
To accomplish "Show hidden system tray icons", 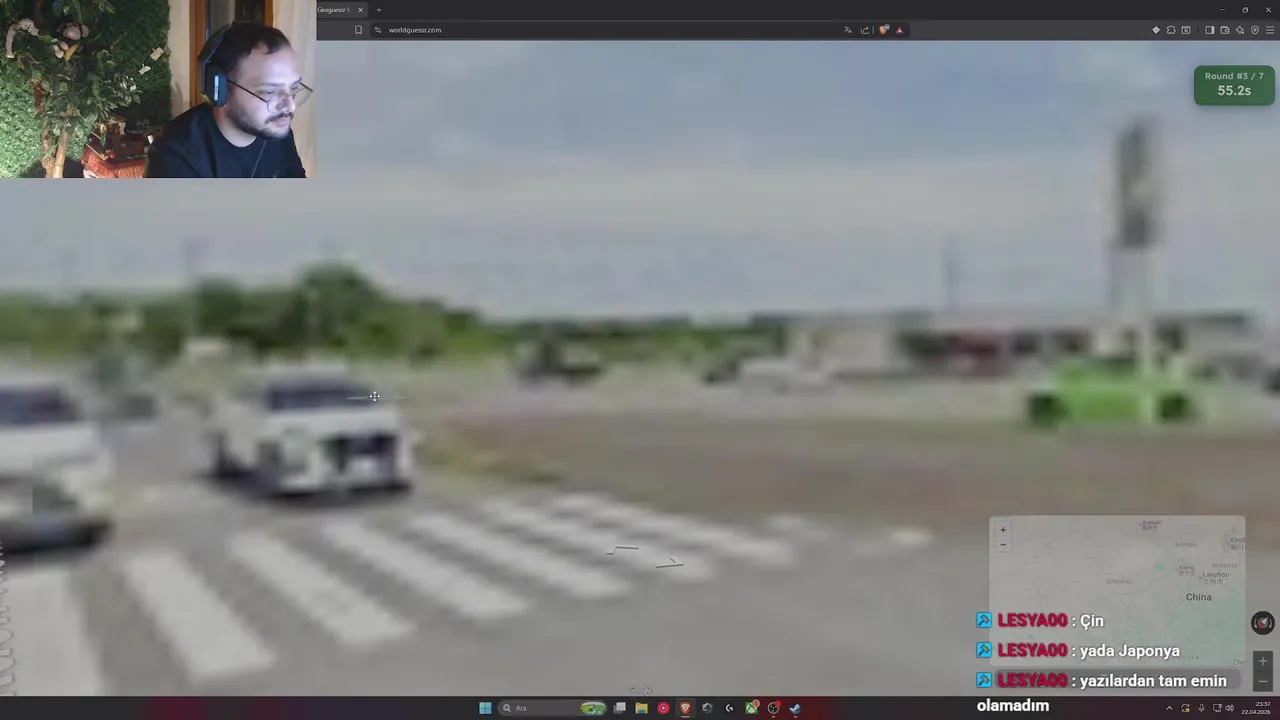I will tap(1169, 708).
